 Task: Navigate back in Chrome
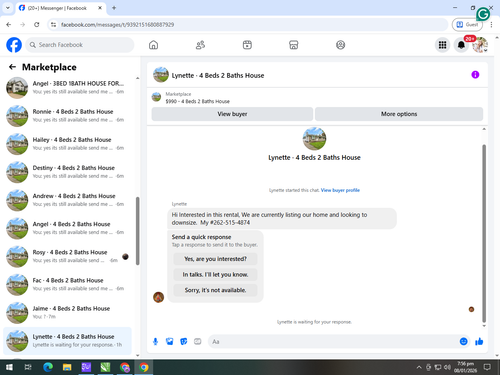coord(9,24)
